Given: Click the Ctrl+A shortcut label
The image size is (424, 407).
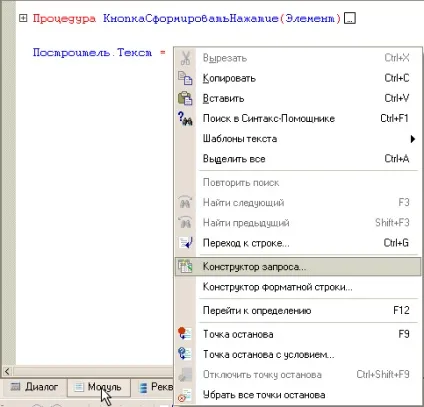Looking at the screenshot, I should tap(397, 158).
